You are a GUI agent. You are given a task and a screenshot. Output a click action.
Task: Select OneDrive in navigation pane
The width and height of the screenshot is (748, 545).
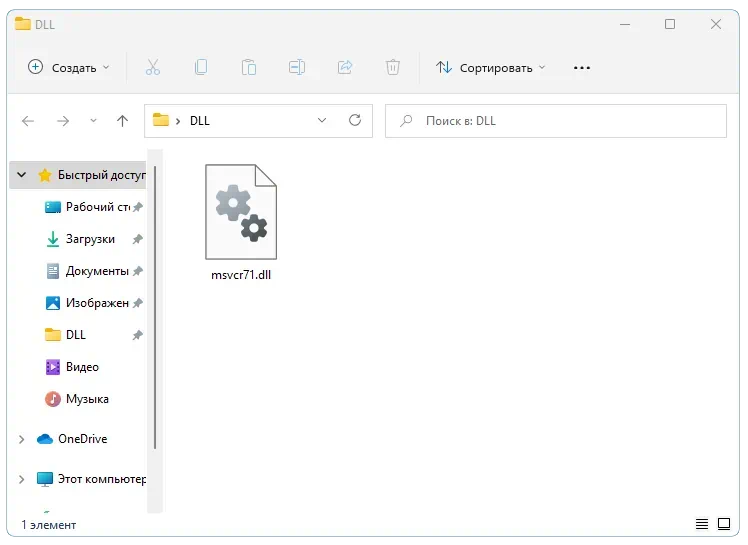[x=73, y=439]
